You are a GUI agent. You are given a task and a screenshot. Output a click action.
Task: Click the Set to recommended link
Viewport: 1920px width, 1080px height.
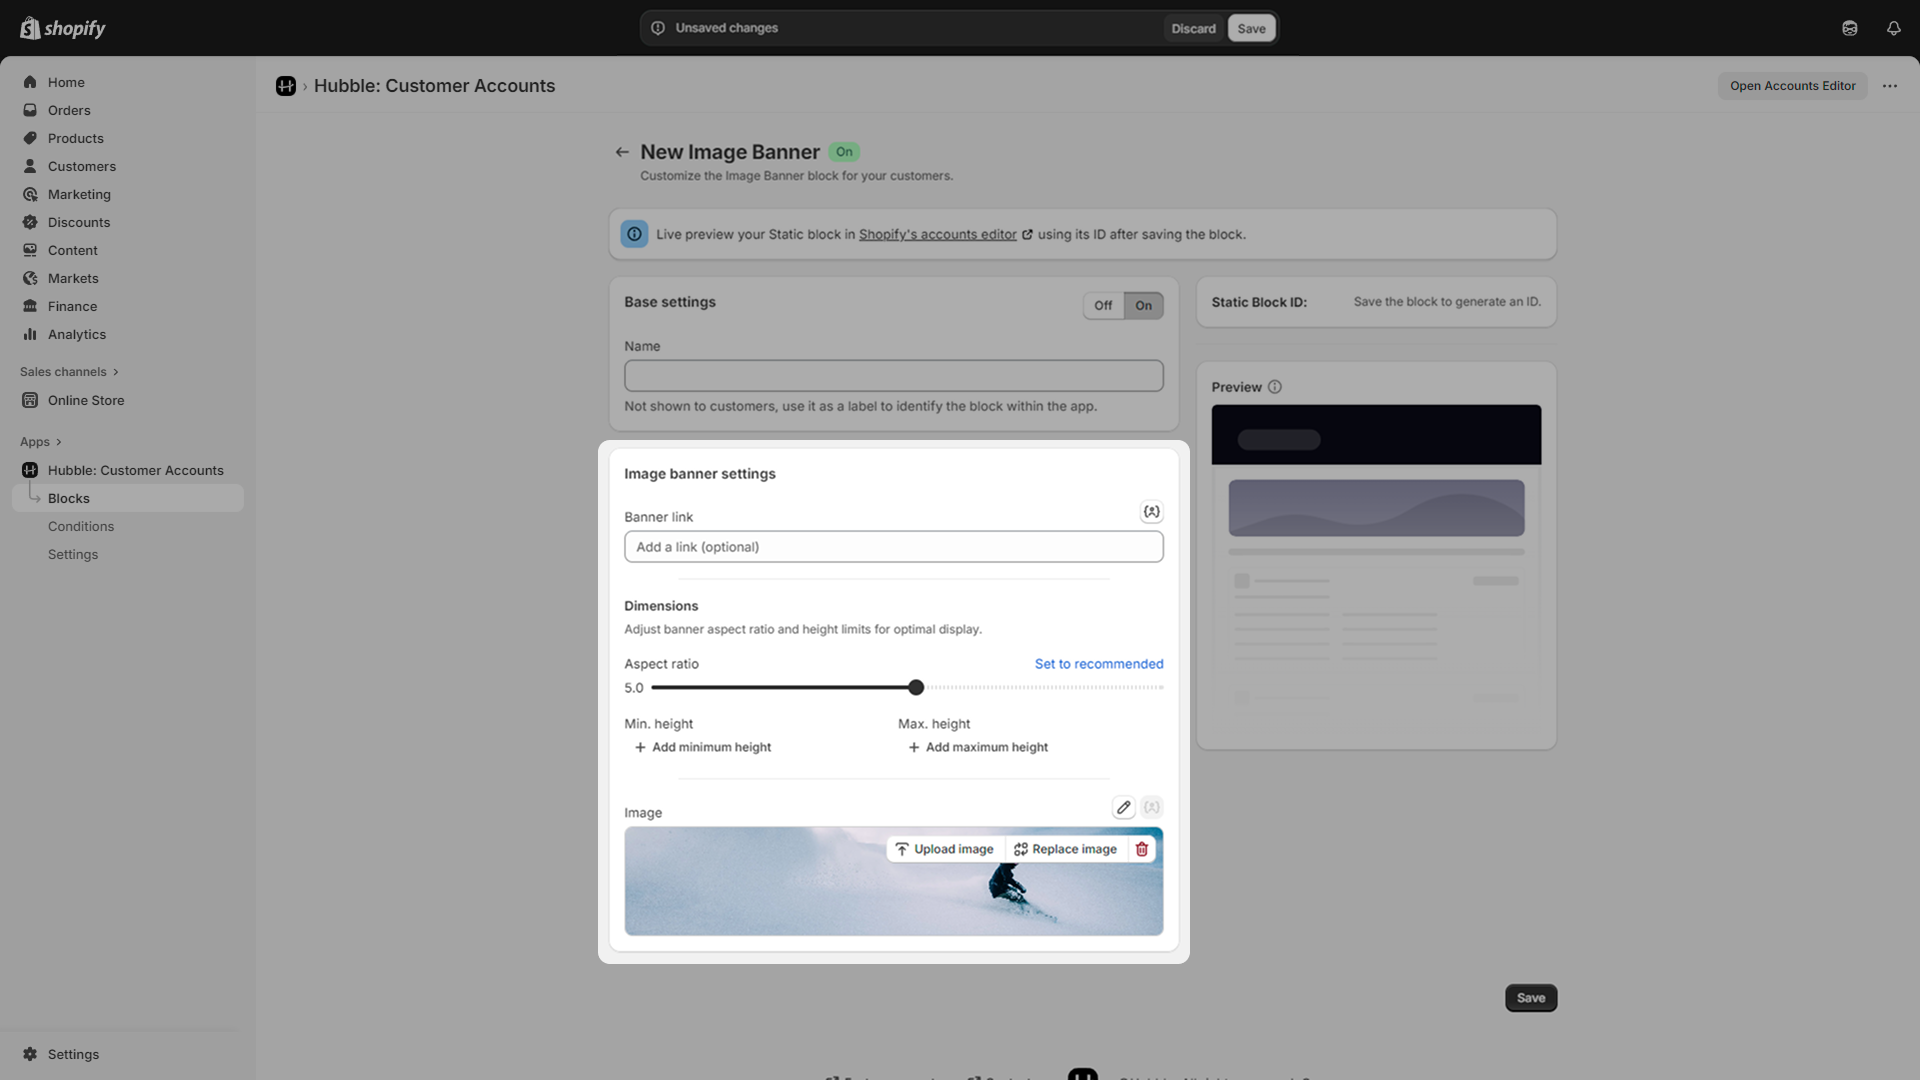(1098, 664)
